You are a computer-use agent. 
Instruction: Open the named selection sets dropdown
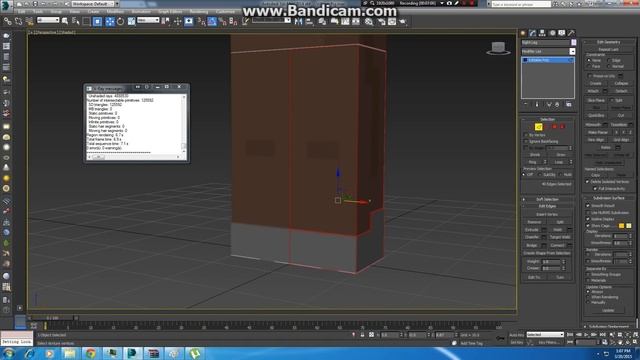(271, 20)
